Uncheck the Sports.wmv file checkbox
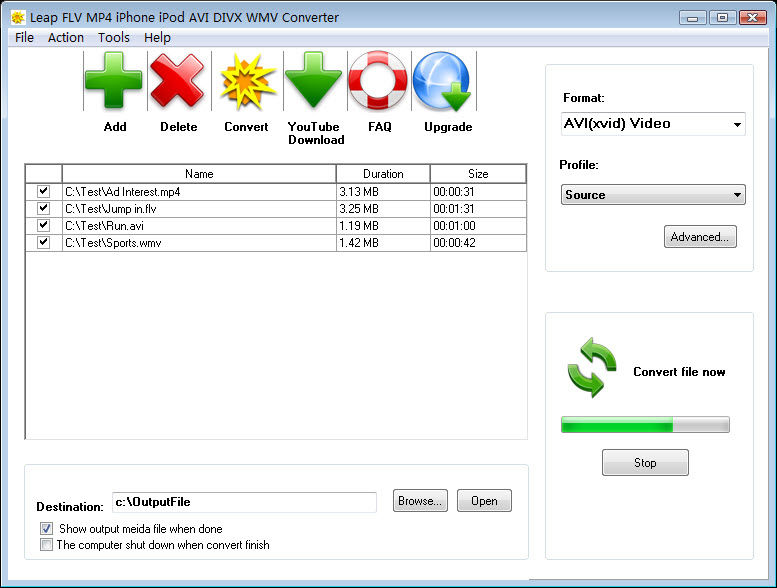 click(x=43, y=242)
